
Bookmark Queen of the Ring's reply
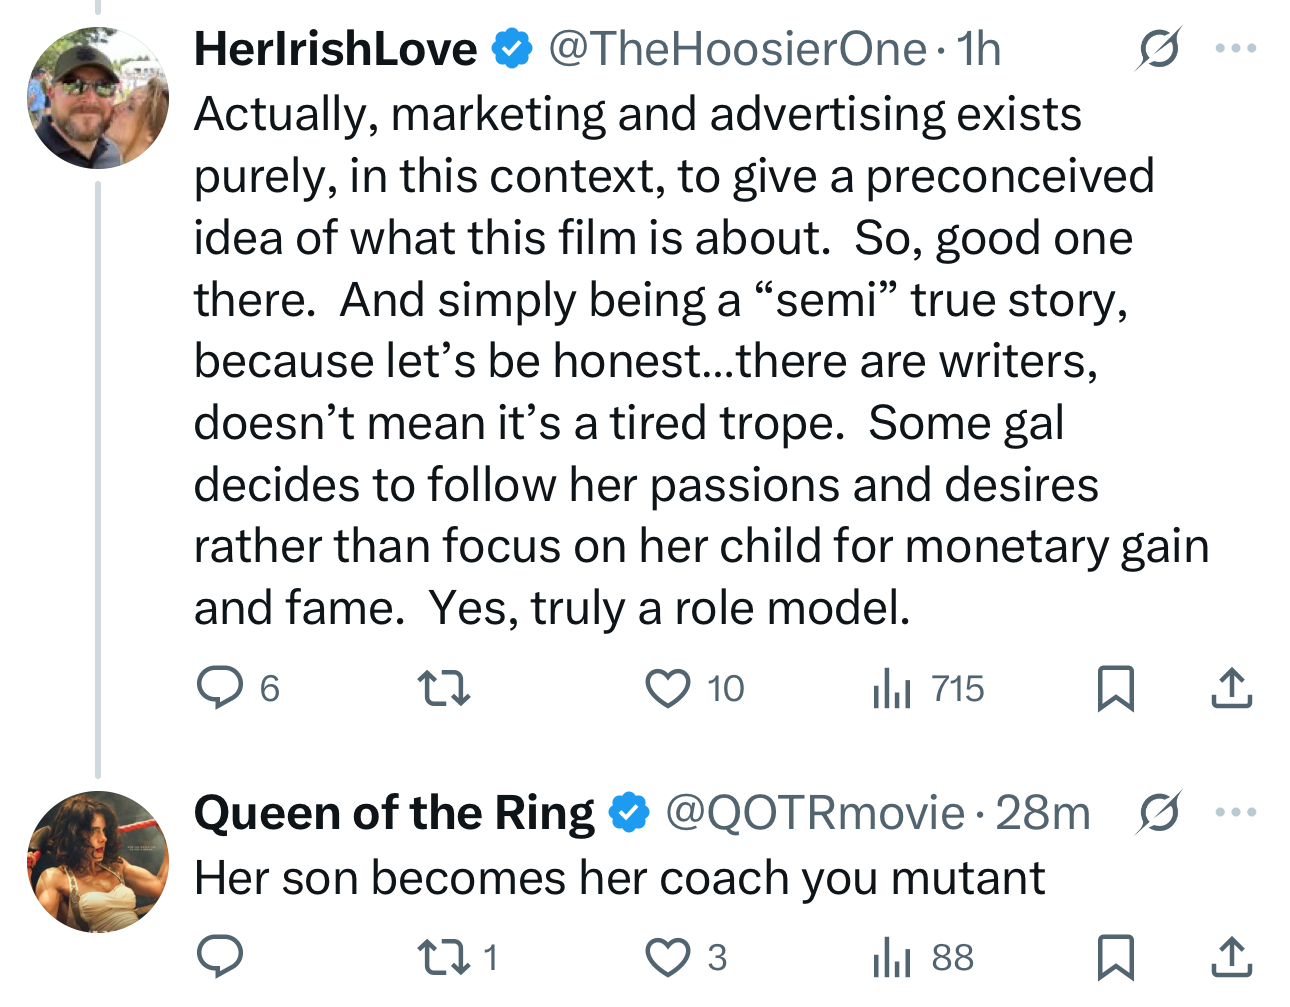click(x=1115, y=957)
